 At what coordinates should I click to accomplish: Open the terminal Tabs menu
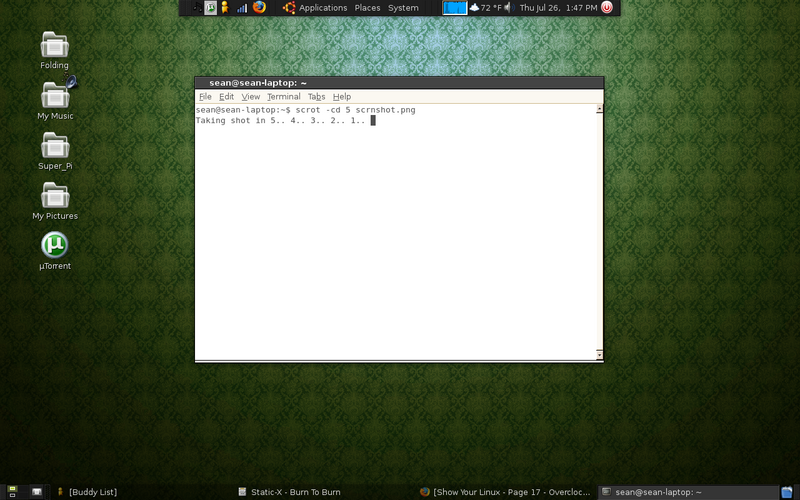316,96
